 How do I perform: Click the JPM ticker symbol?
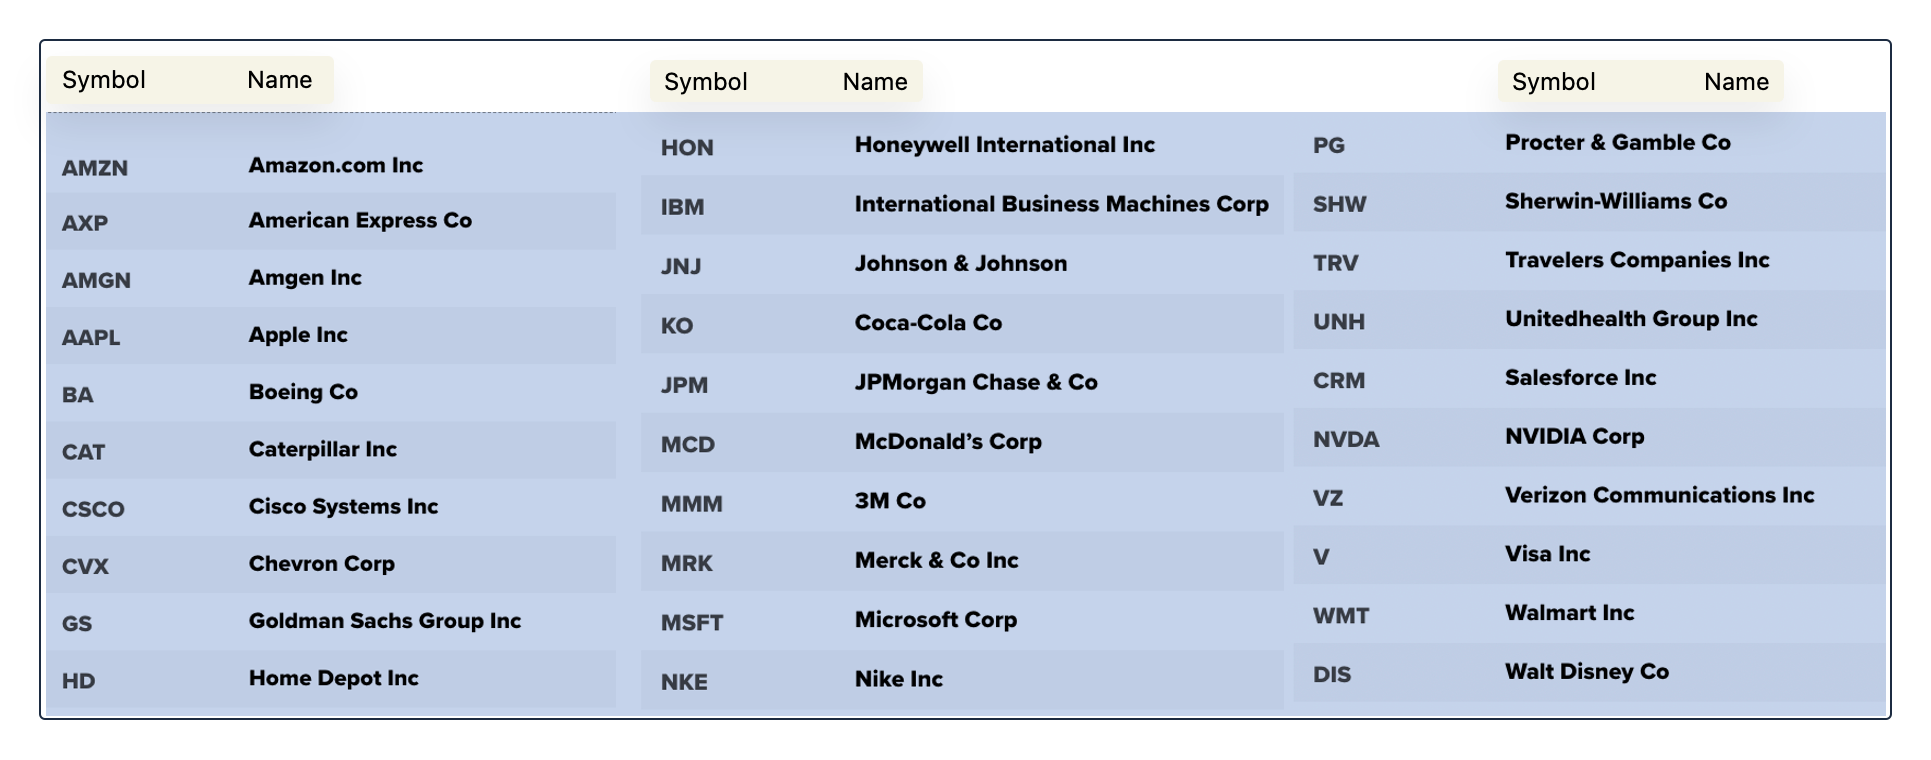tap(684, 385)
